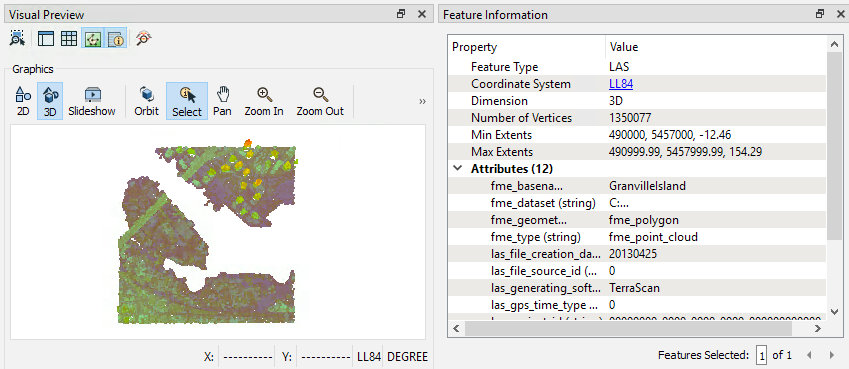
Task: Expand the Graphics toolbar overflow chevron
Action: pyautogui.click(x=422, y=101)
